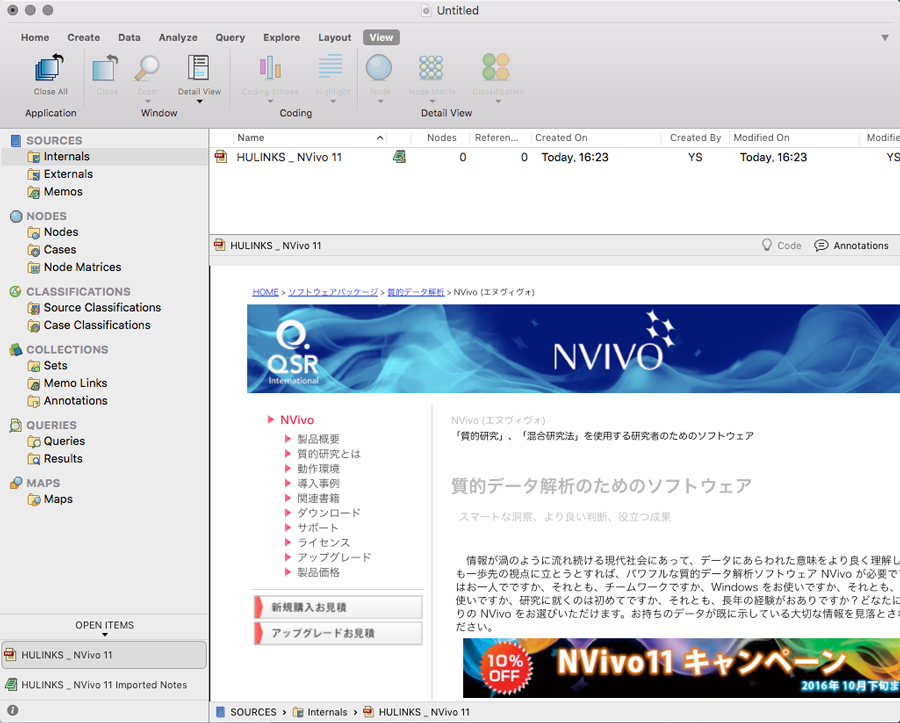This screenshot has height=723, width=900.
Task: Select the Node Matrices folder
Action: [x=82, y=267]
